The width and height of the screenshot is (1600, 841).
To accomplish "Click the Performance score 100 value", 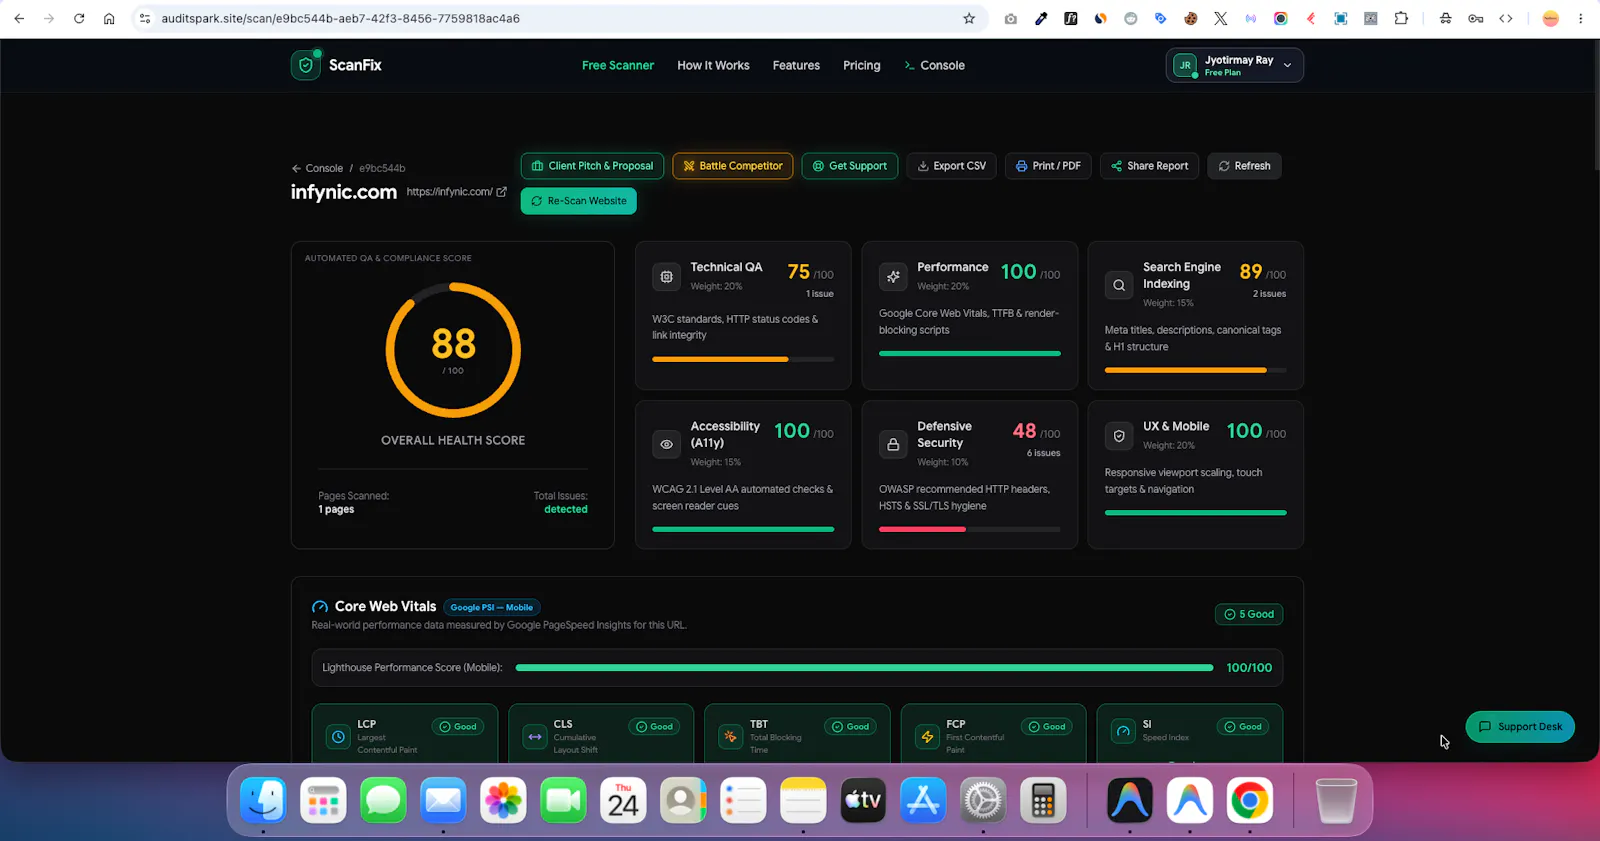I will (1018, 271).
